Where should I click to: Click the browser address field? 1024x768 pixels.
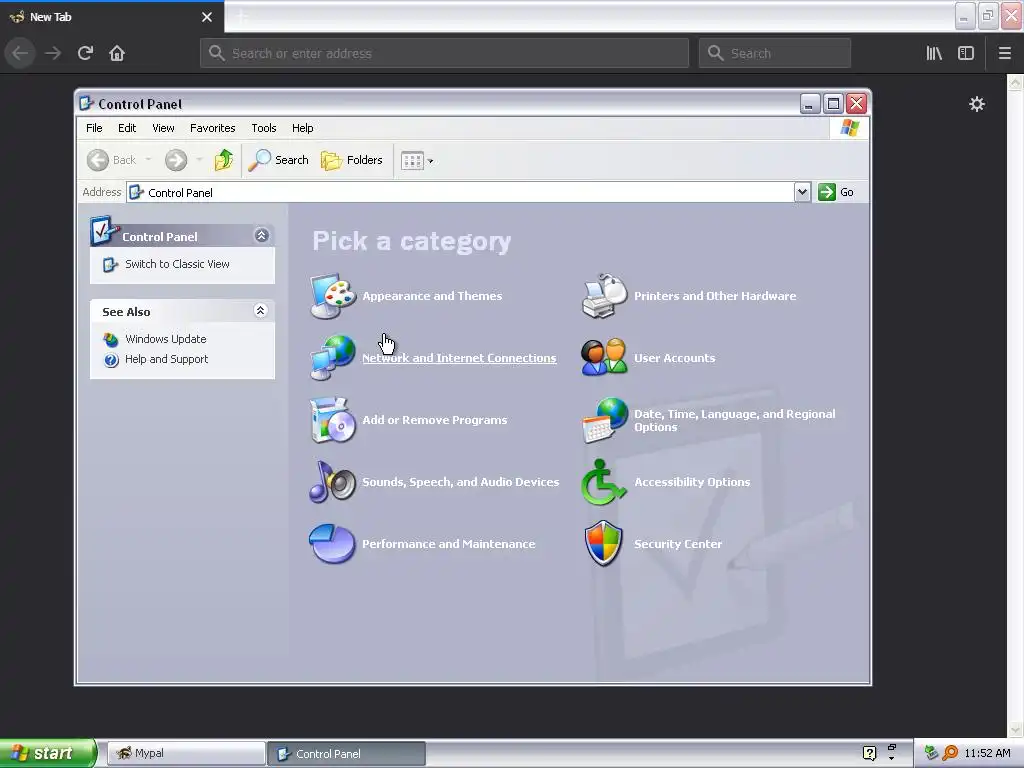445,53
